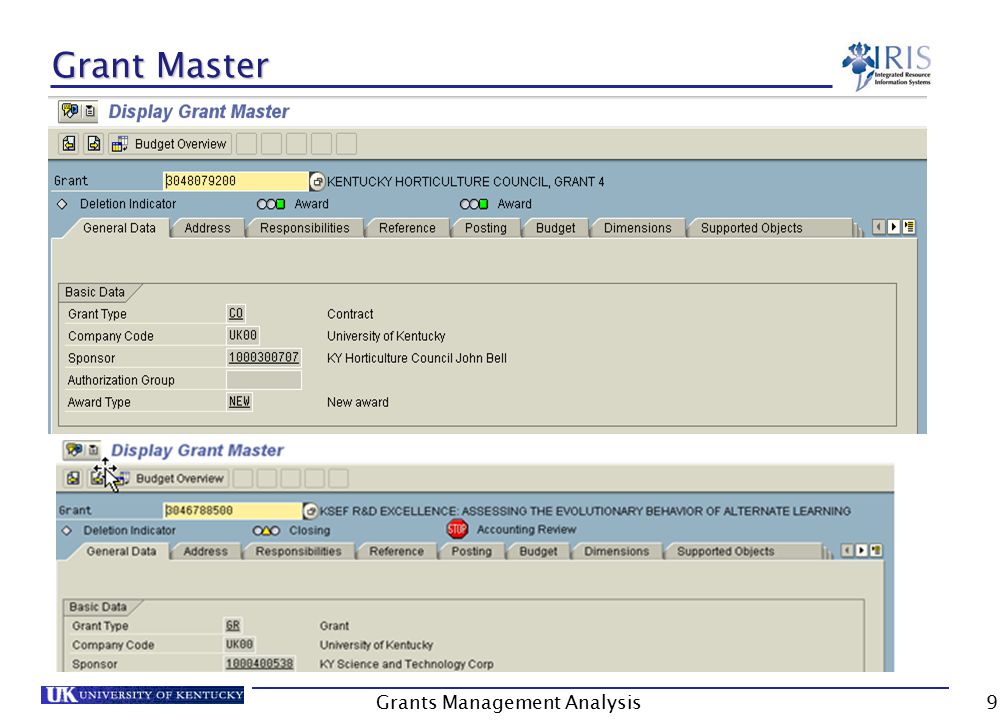1008x720 pixels.
Task: Click Sponsor number 1000300707
Action: pos(264,357)
